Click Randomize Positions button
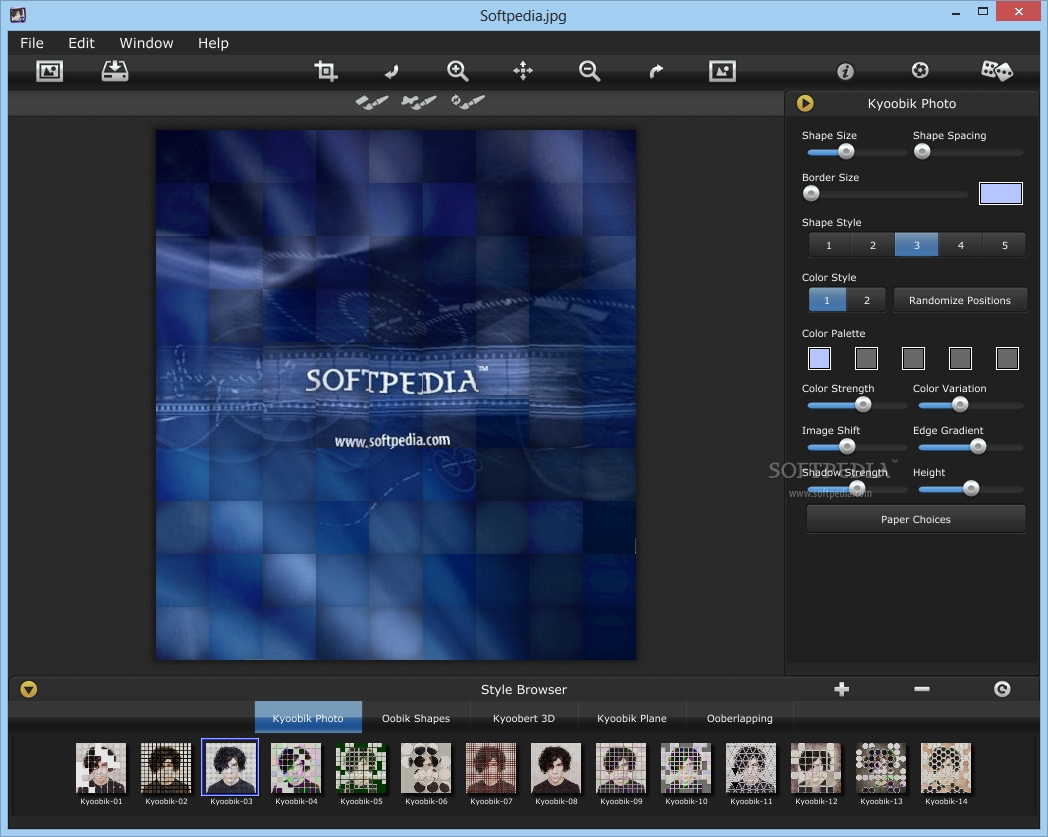 (x=960, y=300)
